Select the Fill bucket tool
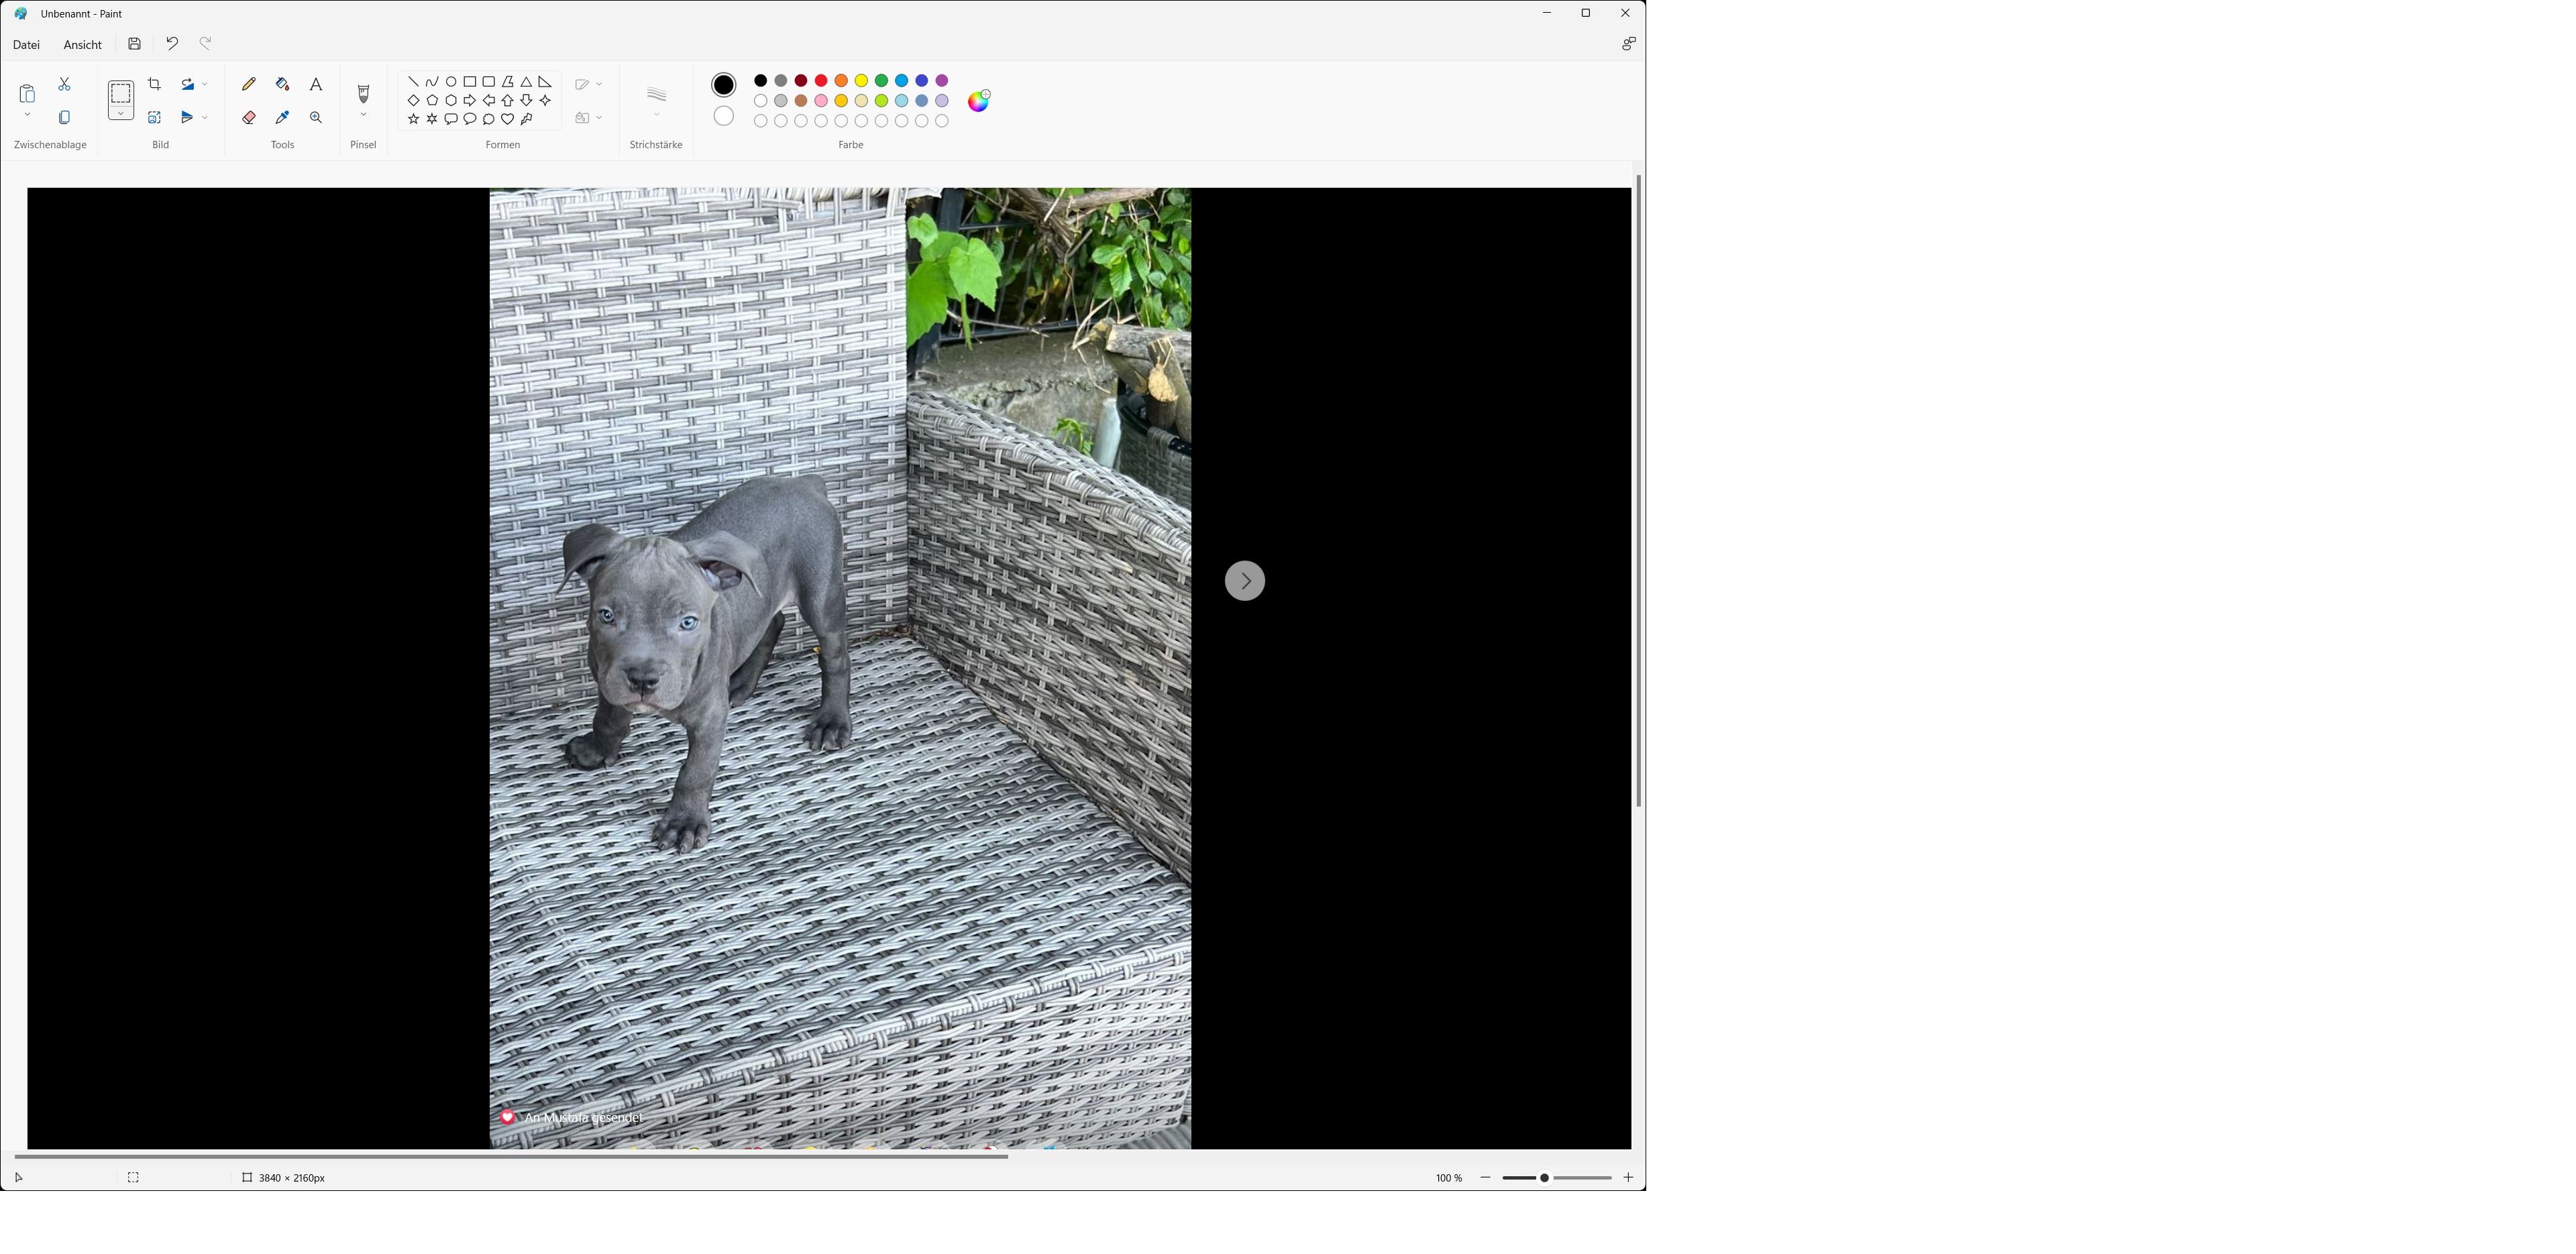Screen dimensions: 2576x1254 282,84
